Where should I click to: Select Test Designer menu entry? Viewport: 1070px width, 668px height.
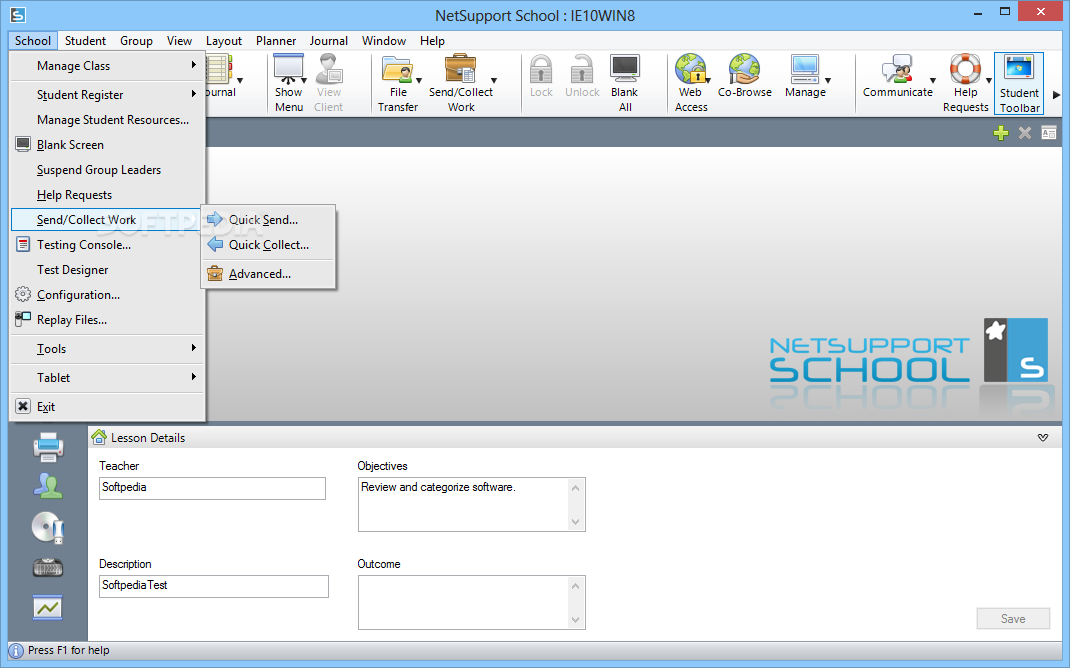tap(108, 270)
